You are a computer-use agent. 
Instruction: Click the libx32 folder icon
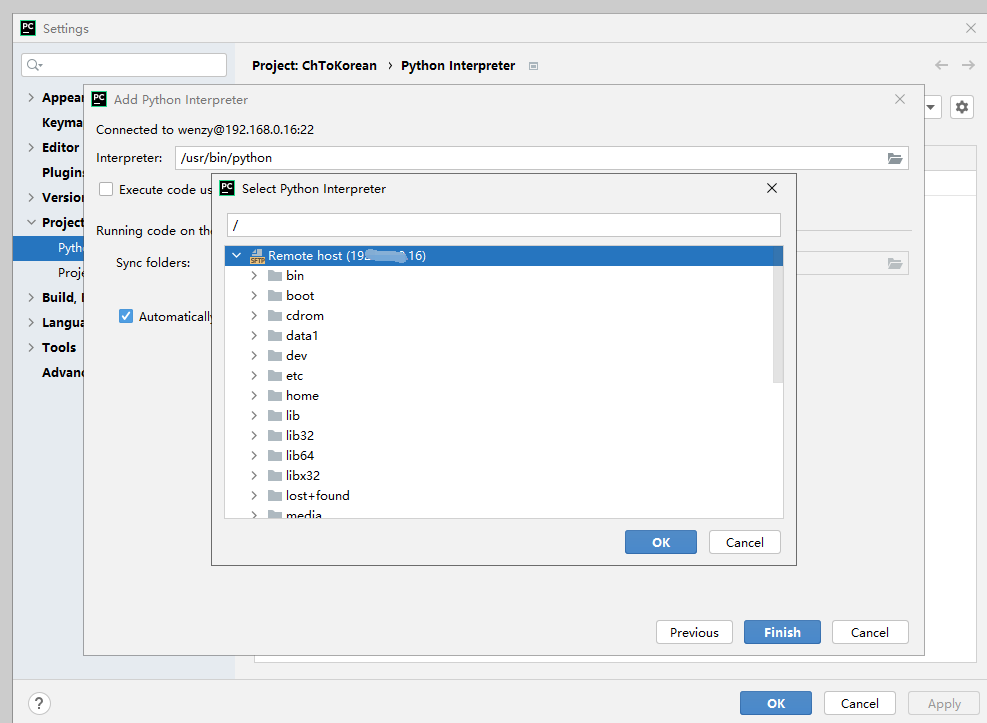coord(274,475)
